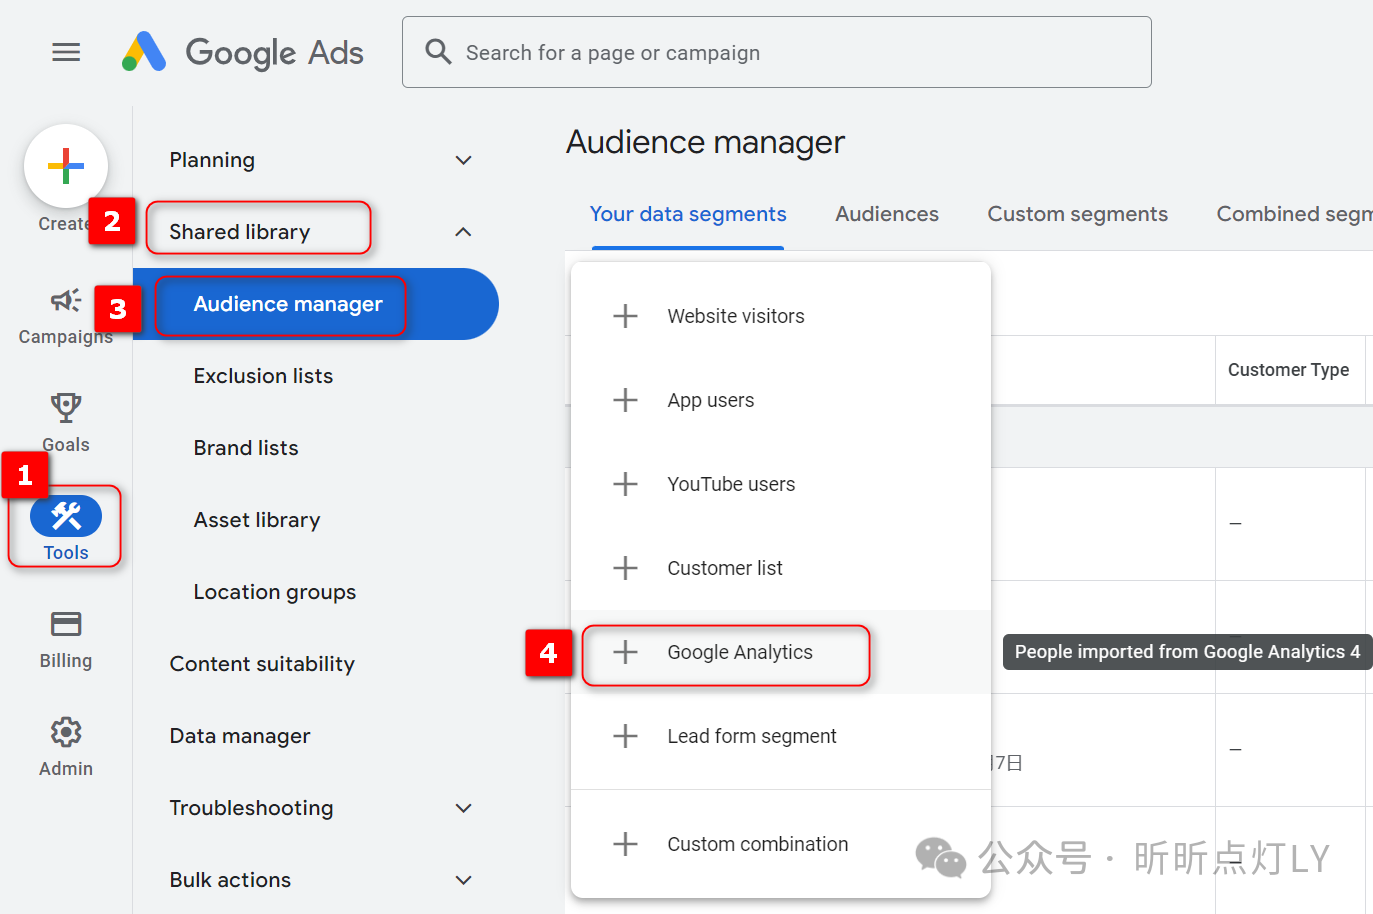Viewport: 1373px width, 914px height.
Task: Switch to Combined segments tab
Action: pos(1294,214)
